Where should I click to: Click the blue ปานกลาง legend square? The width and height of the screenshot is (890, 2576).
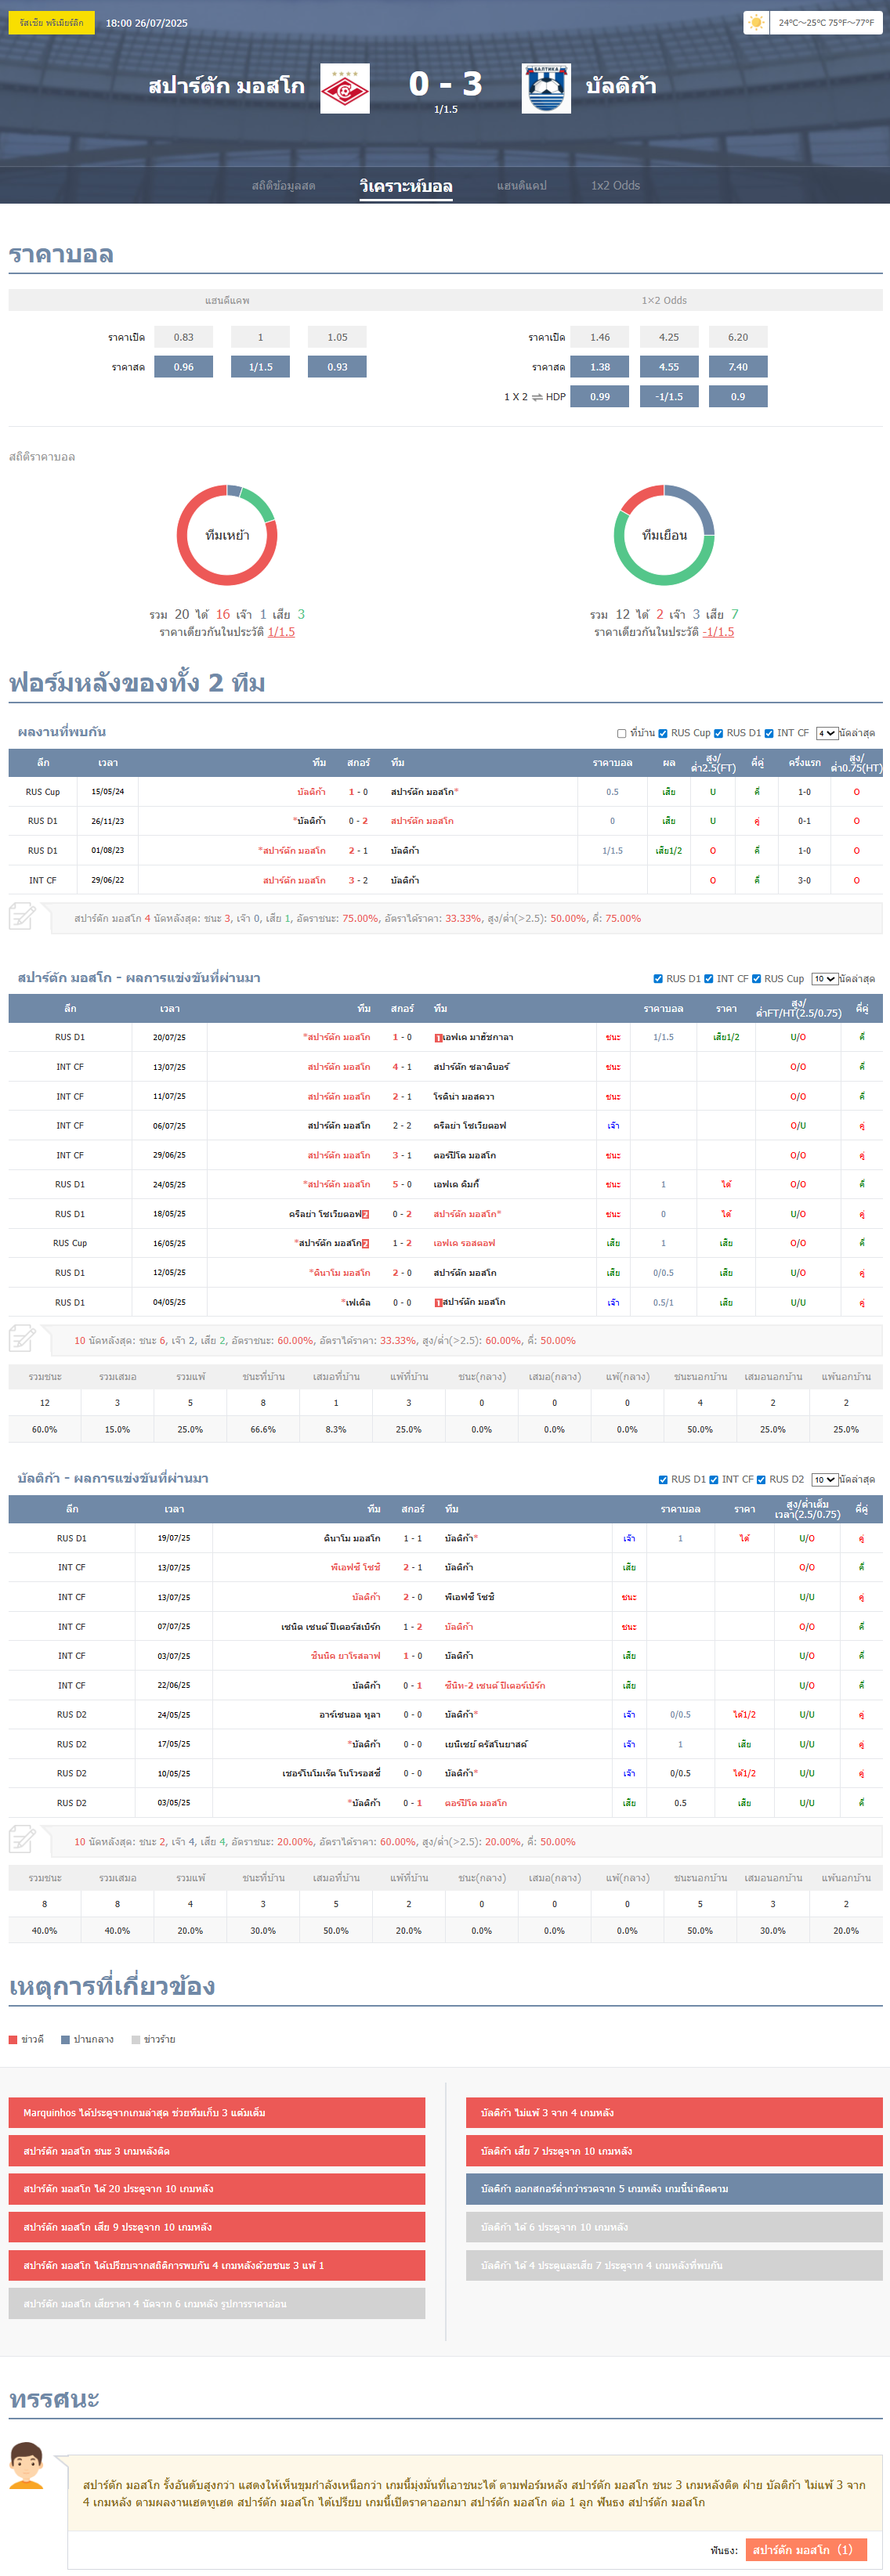coord(65,2039)
